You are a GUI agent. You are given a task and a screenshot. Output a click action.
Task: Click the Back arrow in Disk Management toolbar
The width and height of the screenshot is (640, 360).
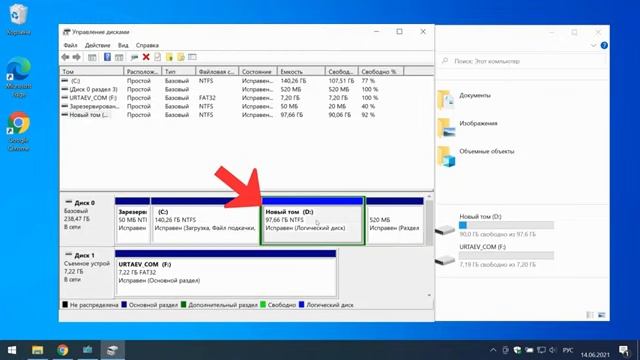click(65, 57)
